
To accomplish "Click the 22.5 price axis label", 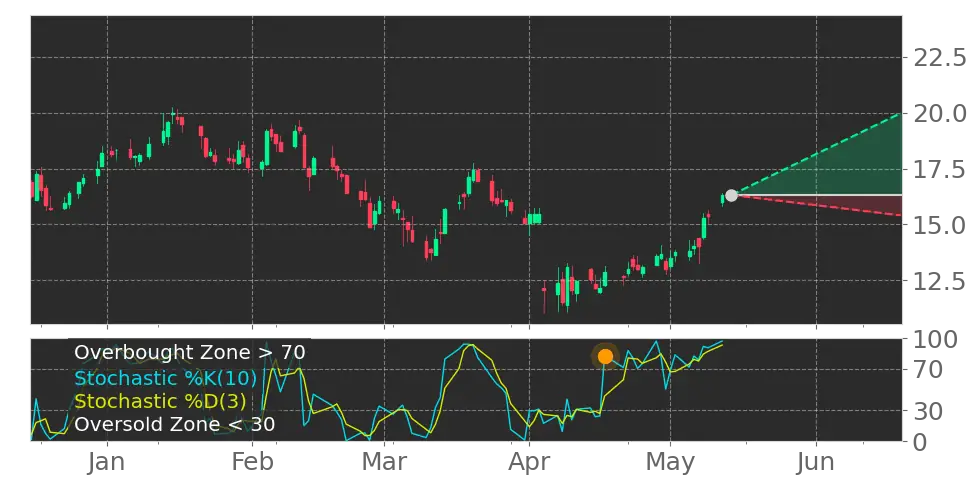I will (940, 58).
